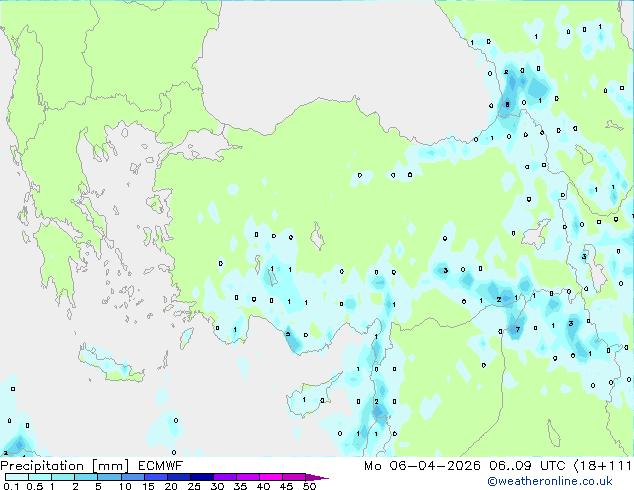Click the legend tick label "25"
The width and height of the screenshot is (634, 490).
(194, 486)
